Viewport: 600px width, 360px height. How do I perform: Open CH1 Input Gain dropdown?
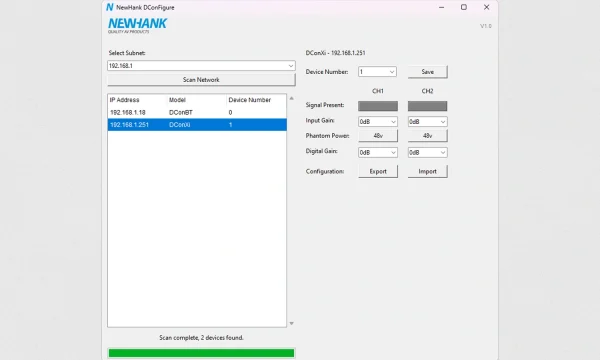click(x=378, y=122)
